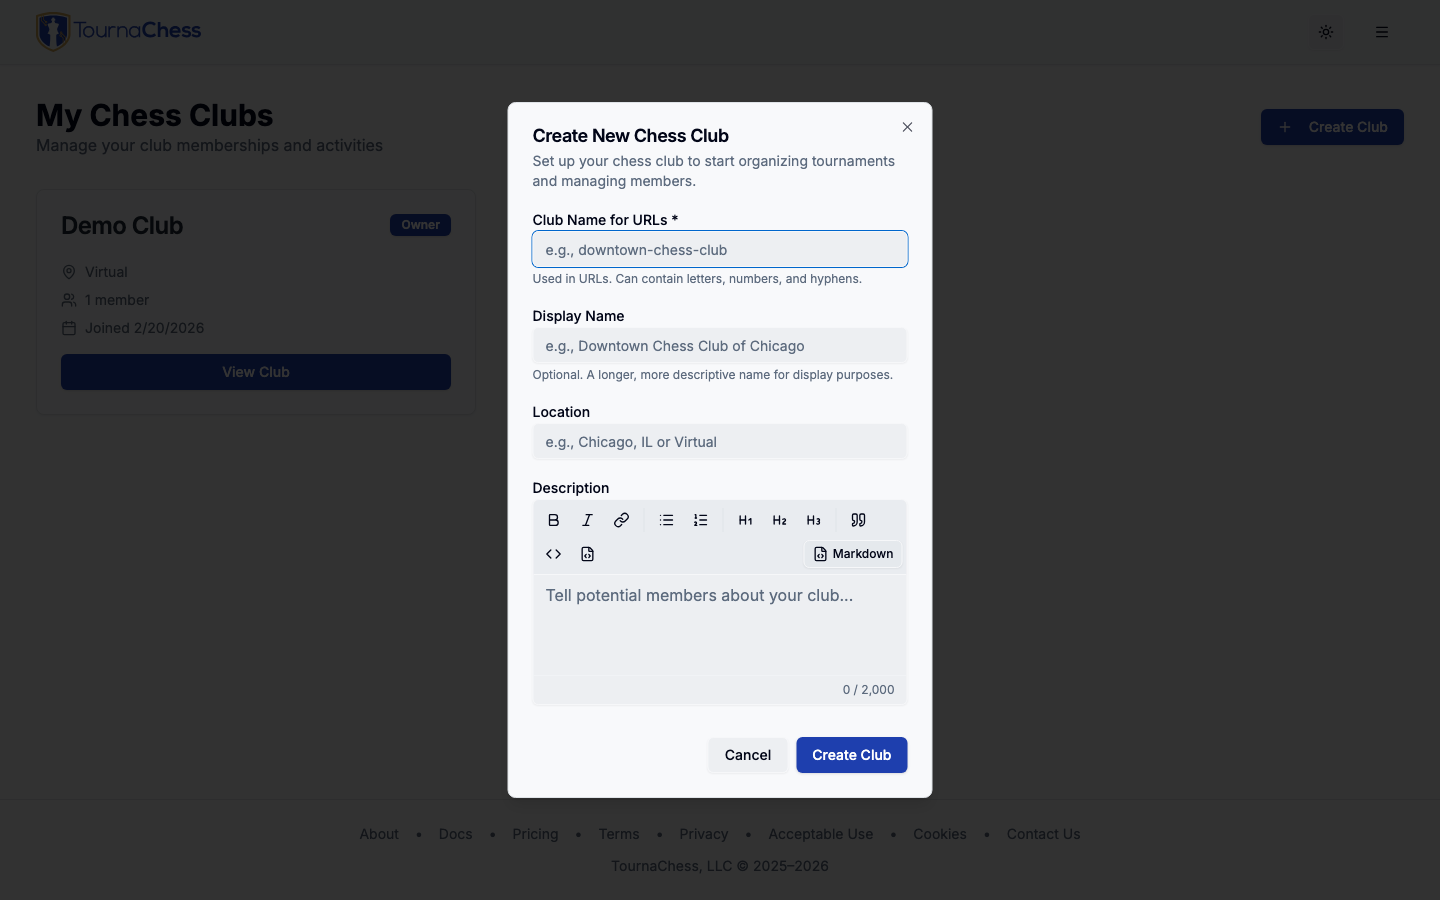1440x900 pixels.
Task: Apply Heading 1 style
Action: (745, 520)
